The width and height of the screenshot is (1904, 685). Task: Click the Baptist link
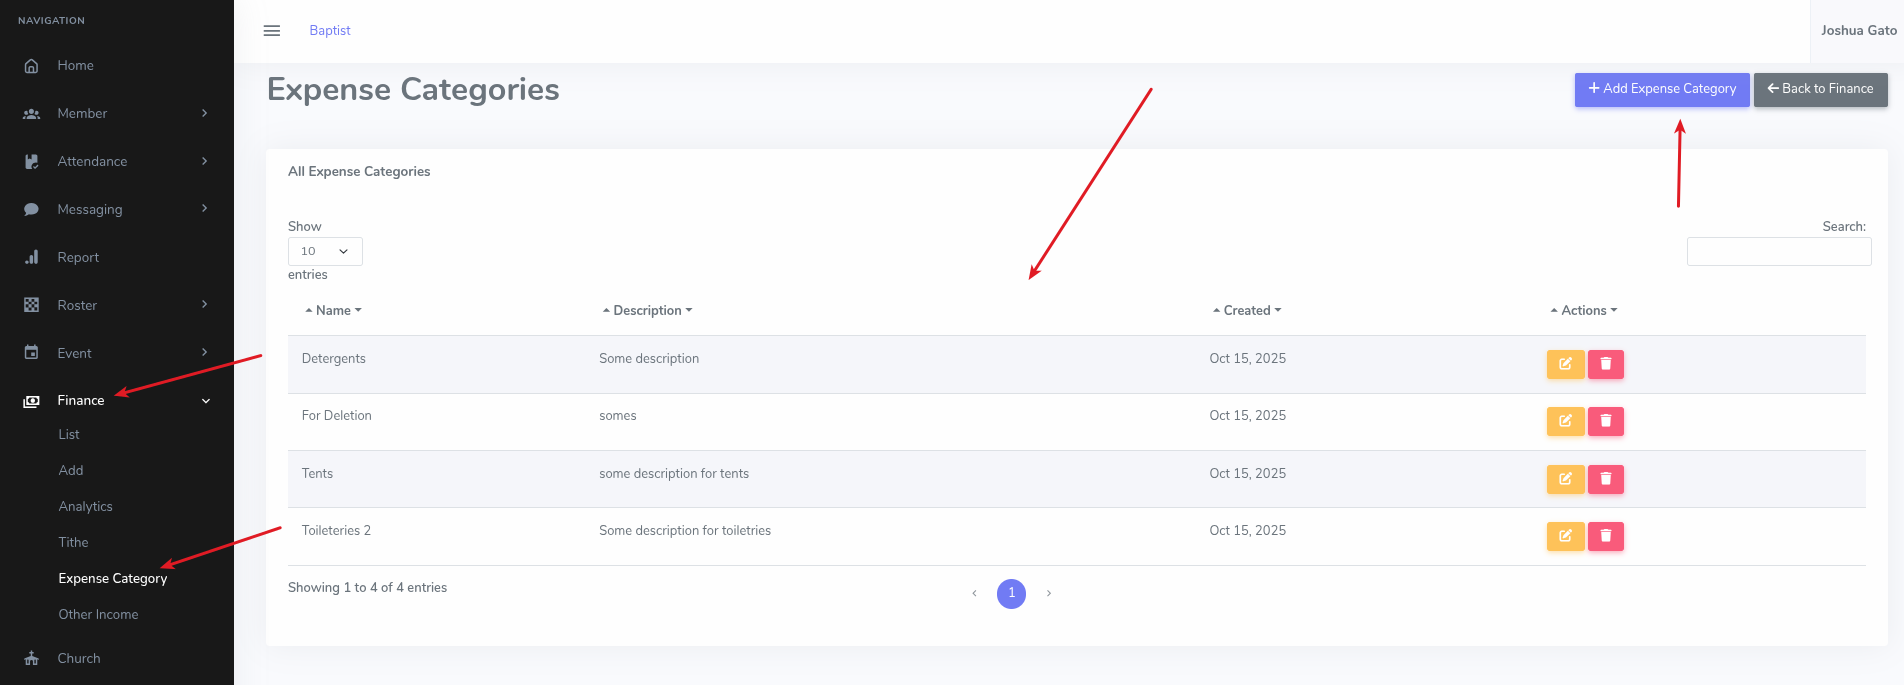[x=330, y=31]
